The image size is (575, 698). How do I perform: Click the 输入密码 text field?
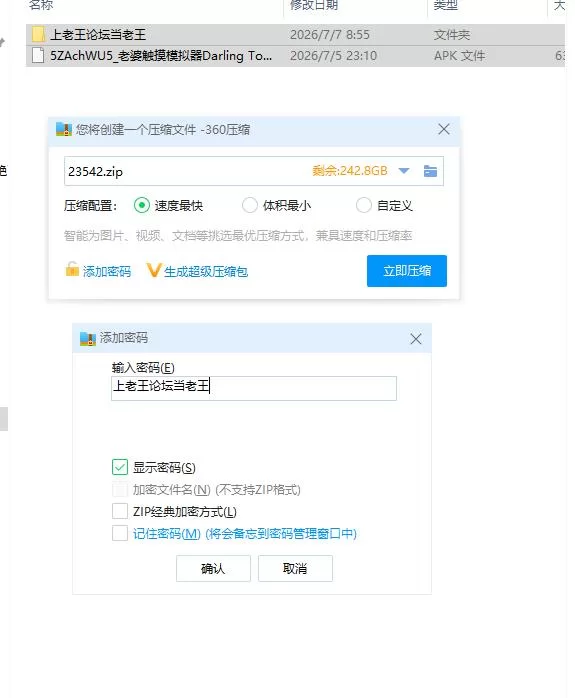(254, 388)
